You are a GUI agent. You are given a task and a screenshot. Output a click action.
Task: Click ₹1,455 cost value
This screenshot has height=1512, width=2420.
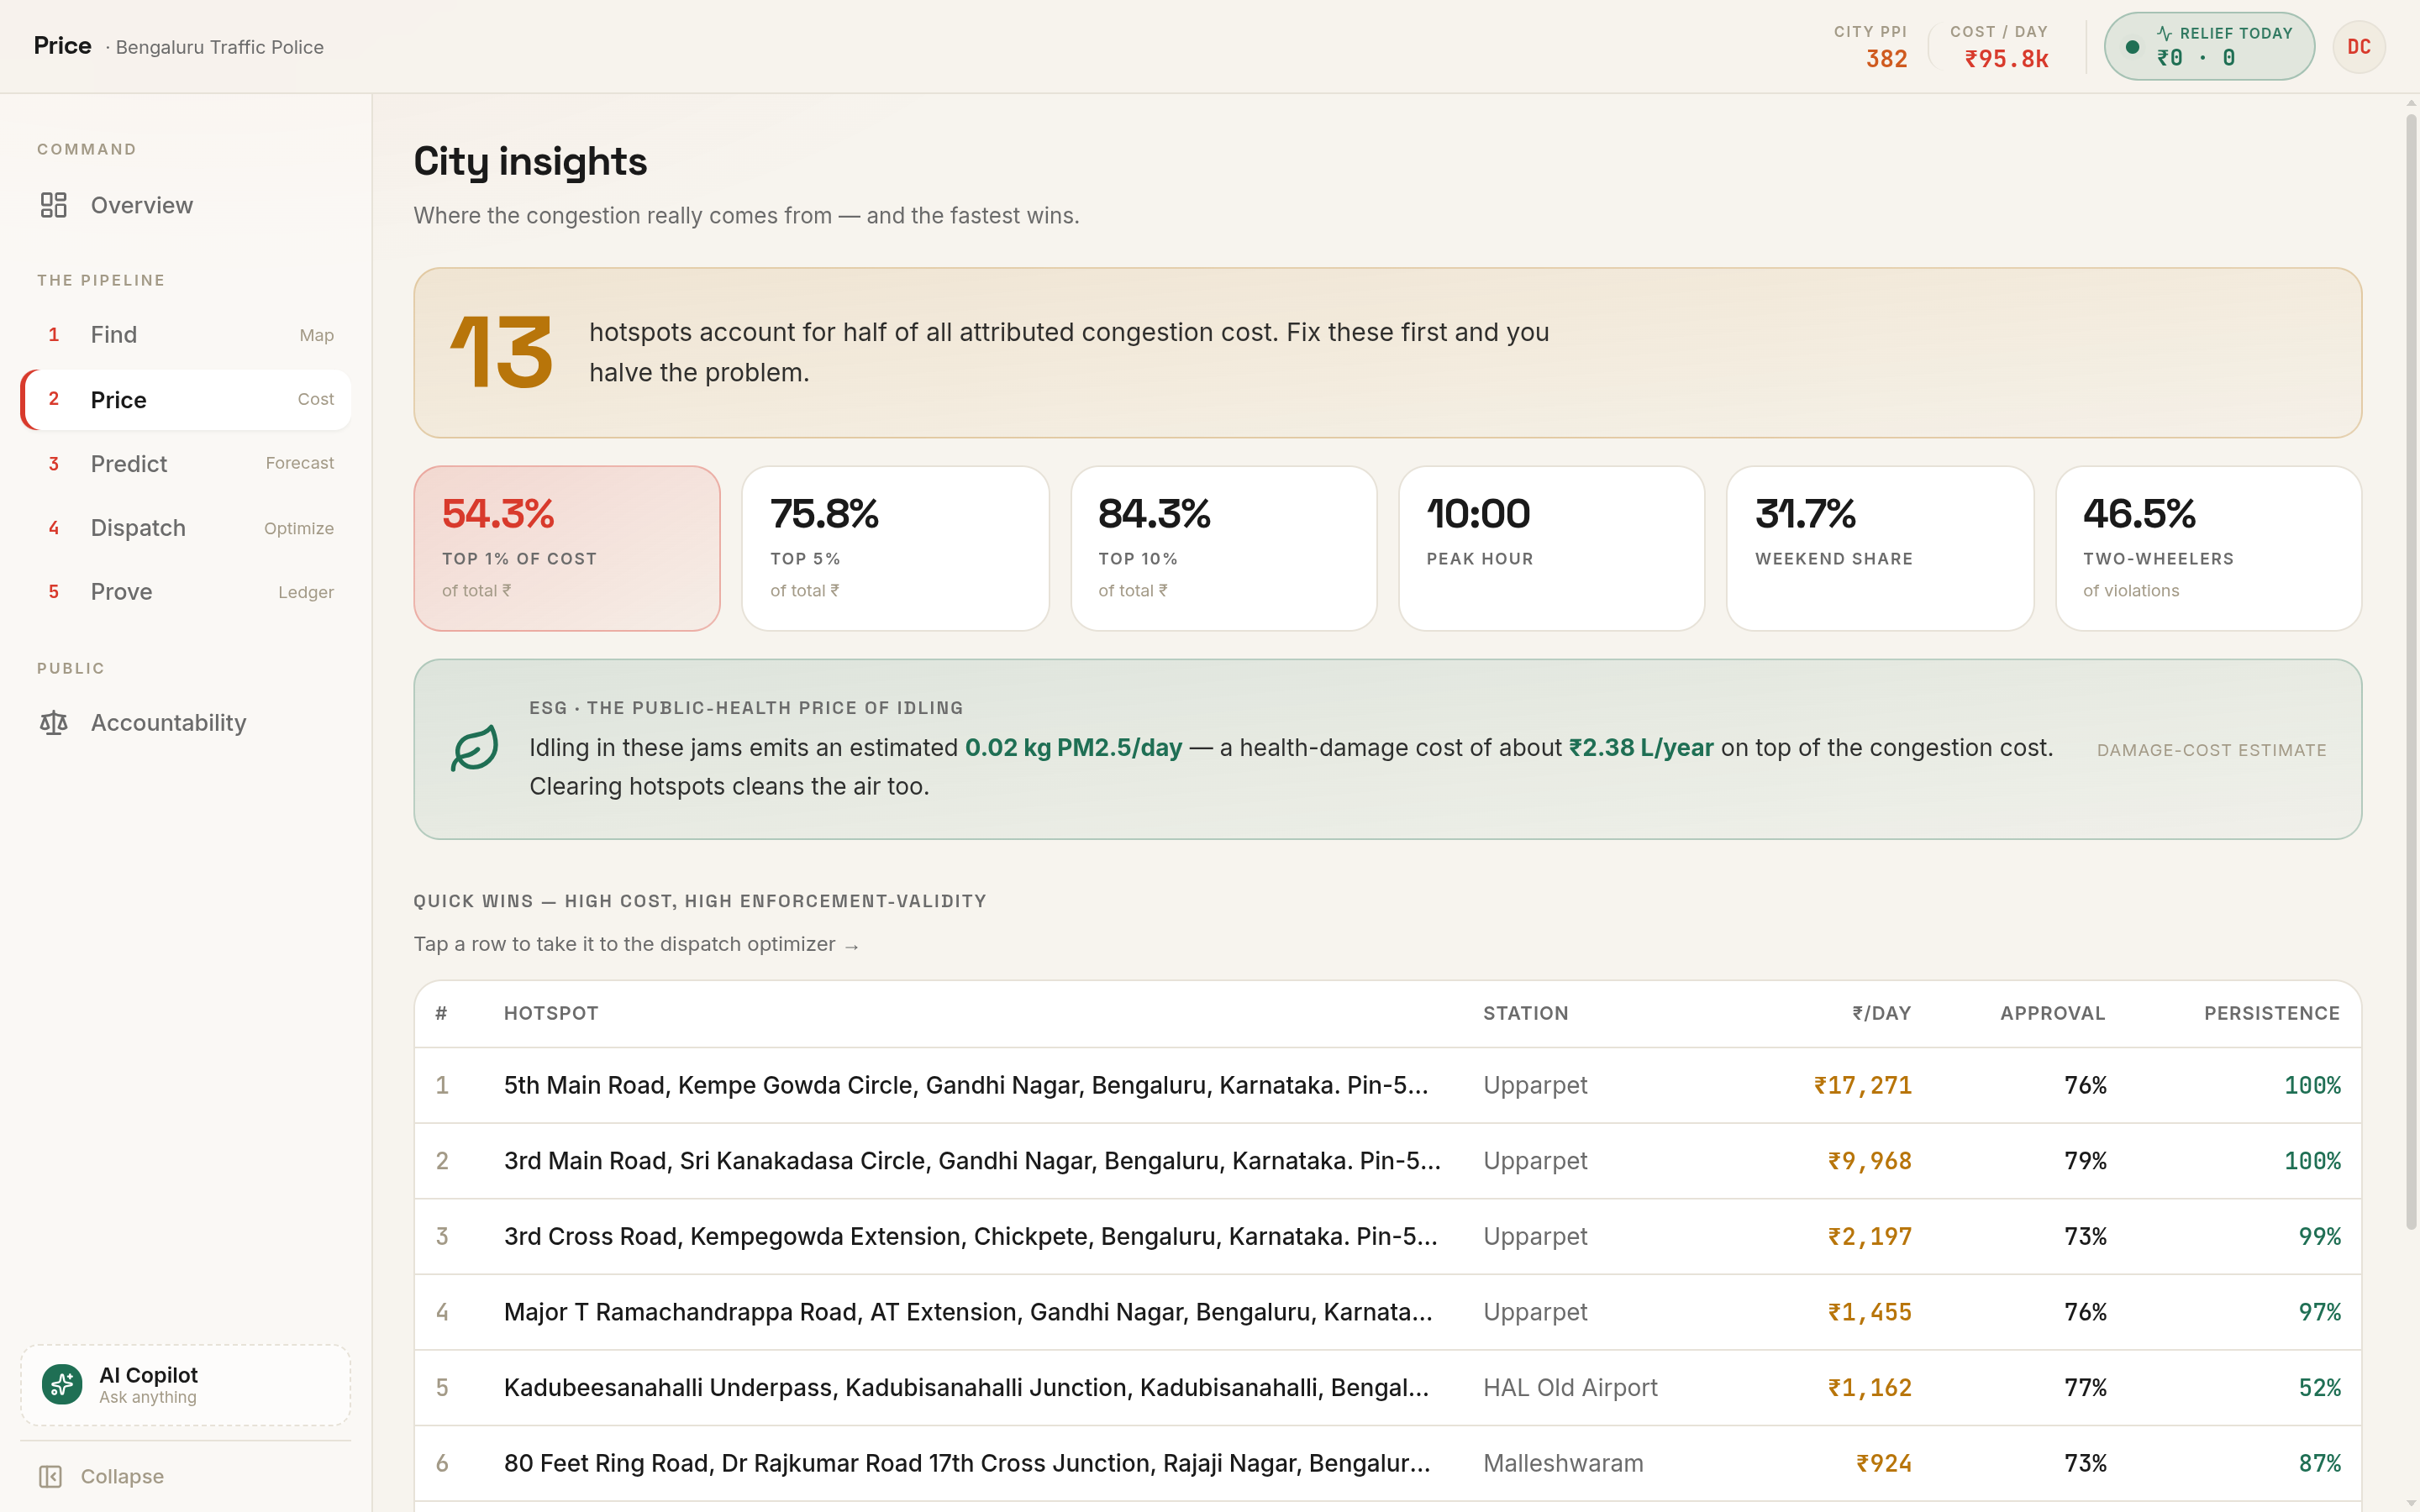click(1869, 1312)
